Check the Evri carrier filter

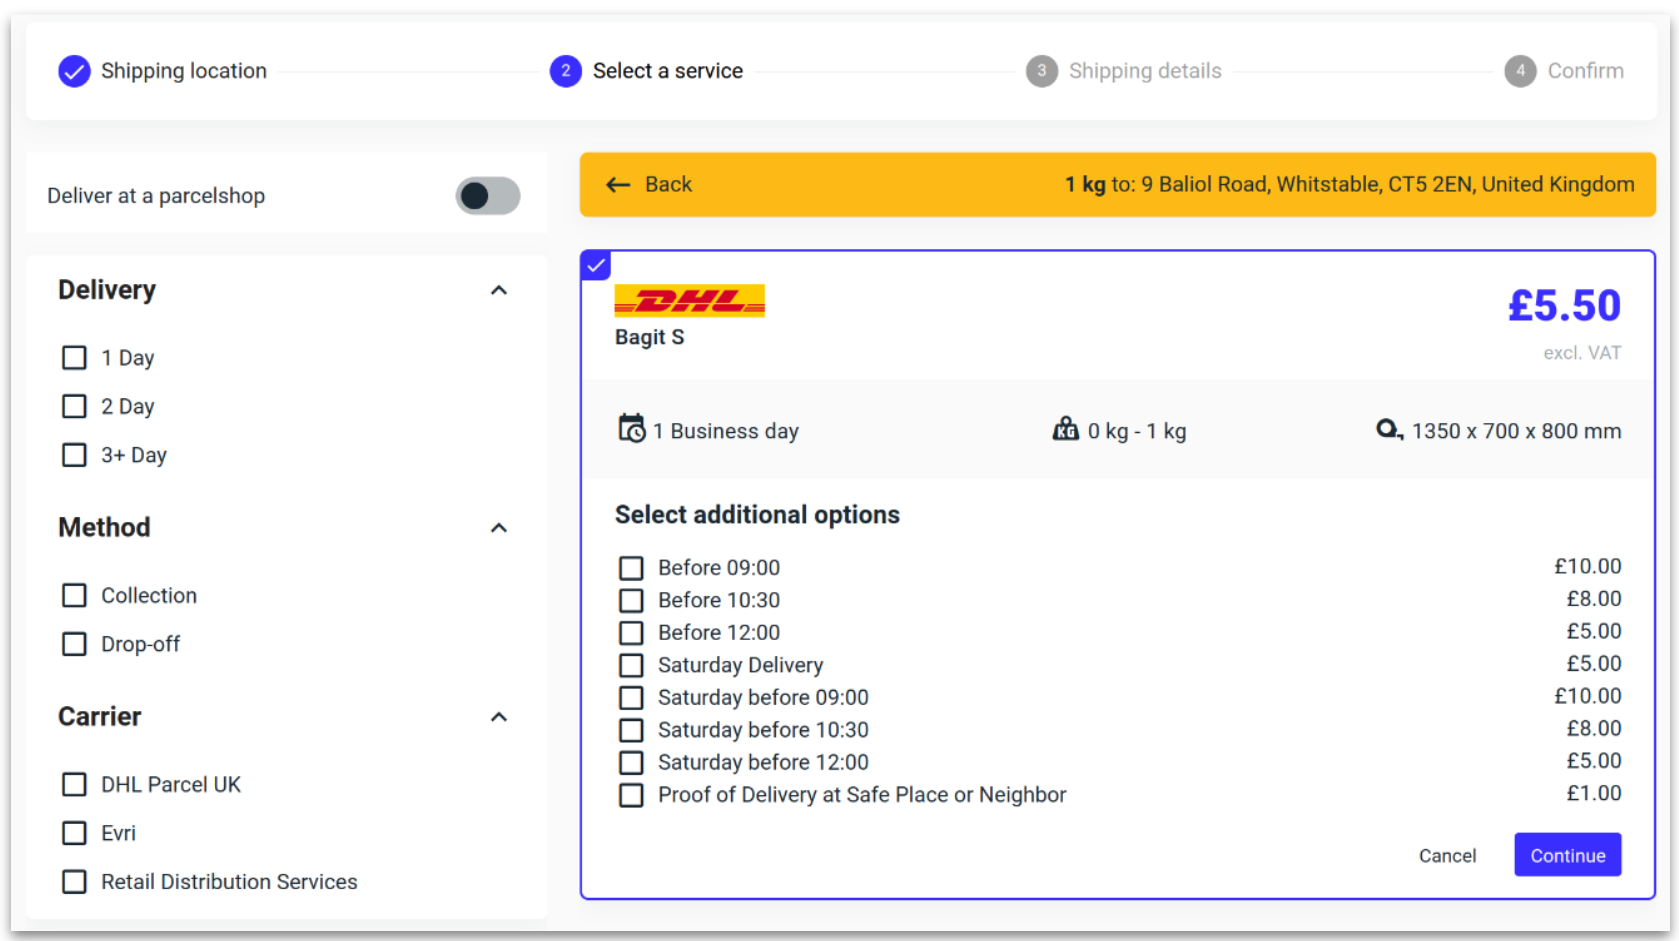coord(74,833)
